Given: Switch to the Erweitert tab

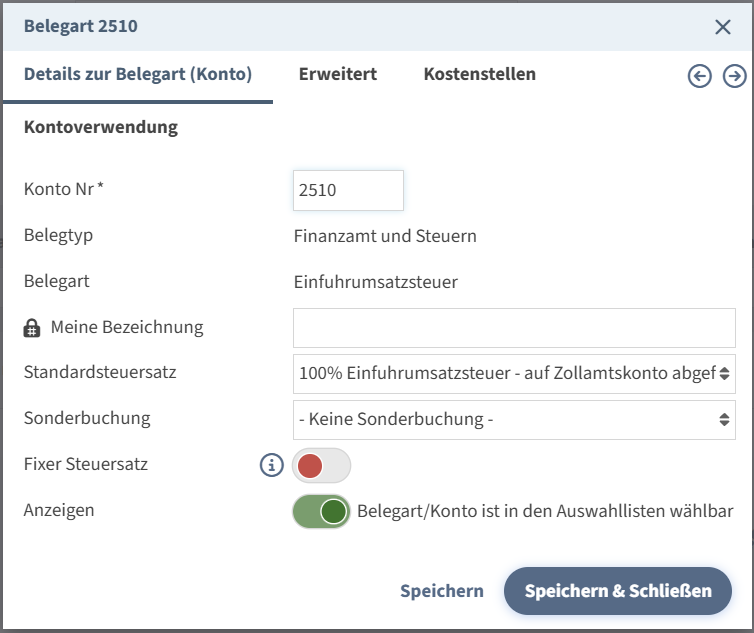Looking at the screenshot, I should tap(337, 74).
